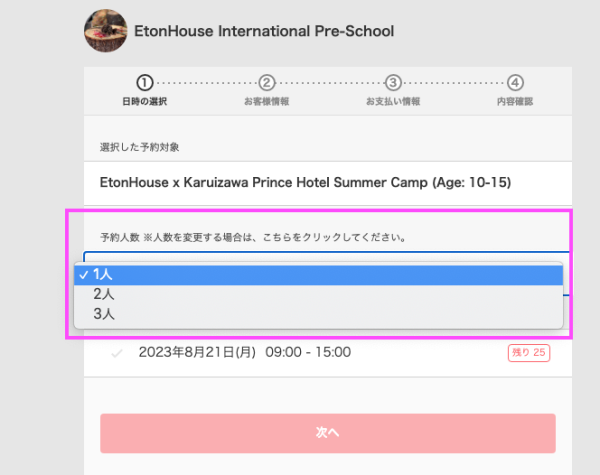This screenshot has width=600, height=475.
Task: Click the 内容確認 step label
Action: pos(515,101)
